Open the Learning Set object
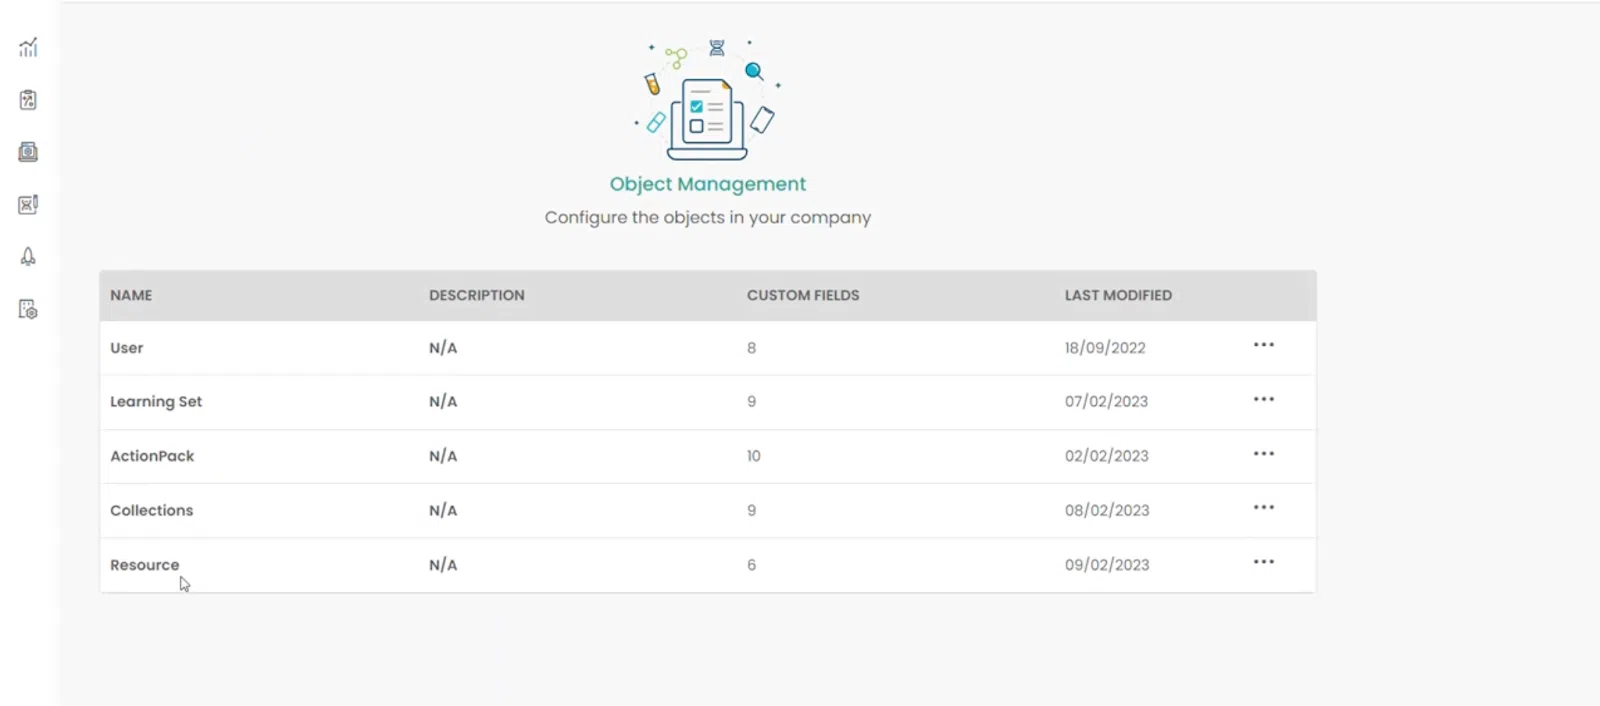Viewport: 1600px width, 706px height. pos(156,402)
